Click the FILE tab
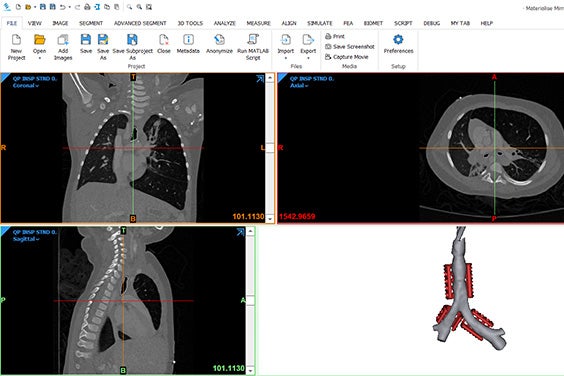 click(x=12, y=23)
